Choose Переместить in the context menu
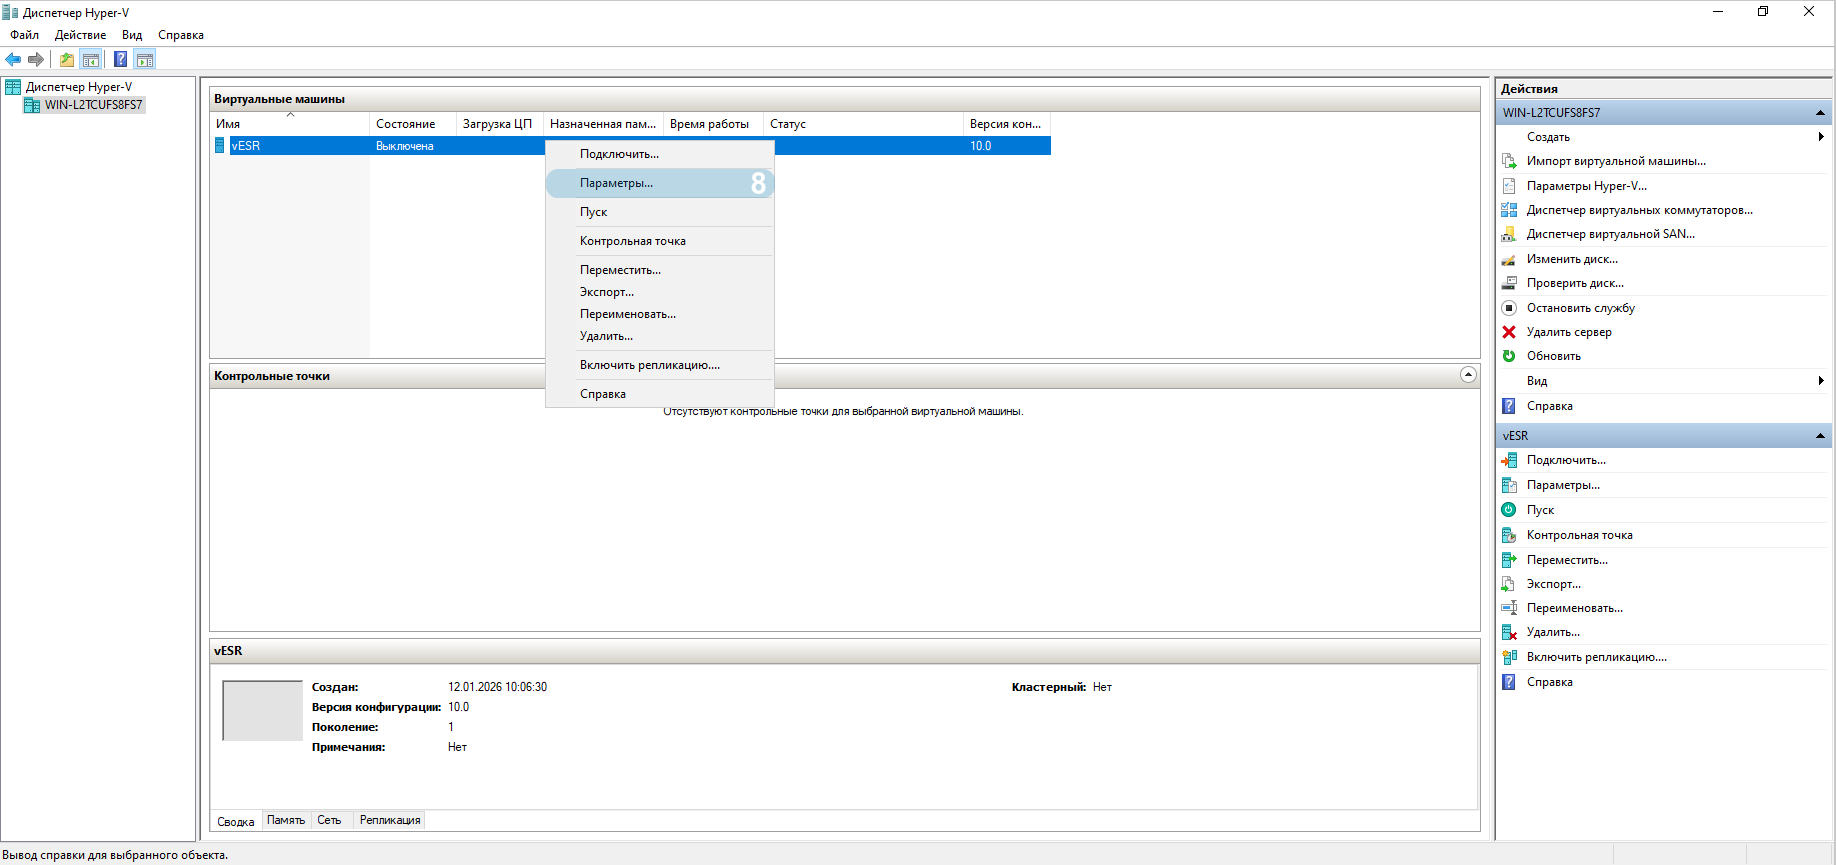The image size is (1836, 865). pos(660,270)
